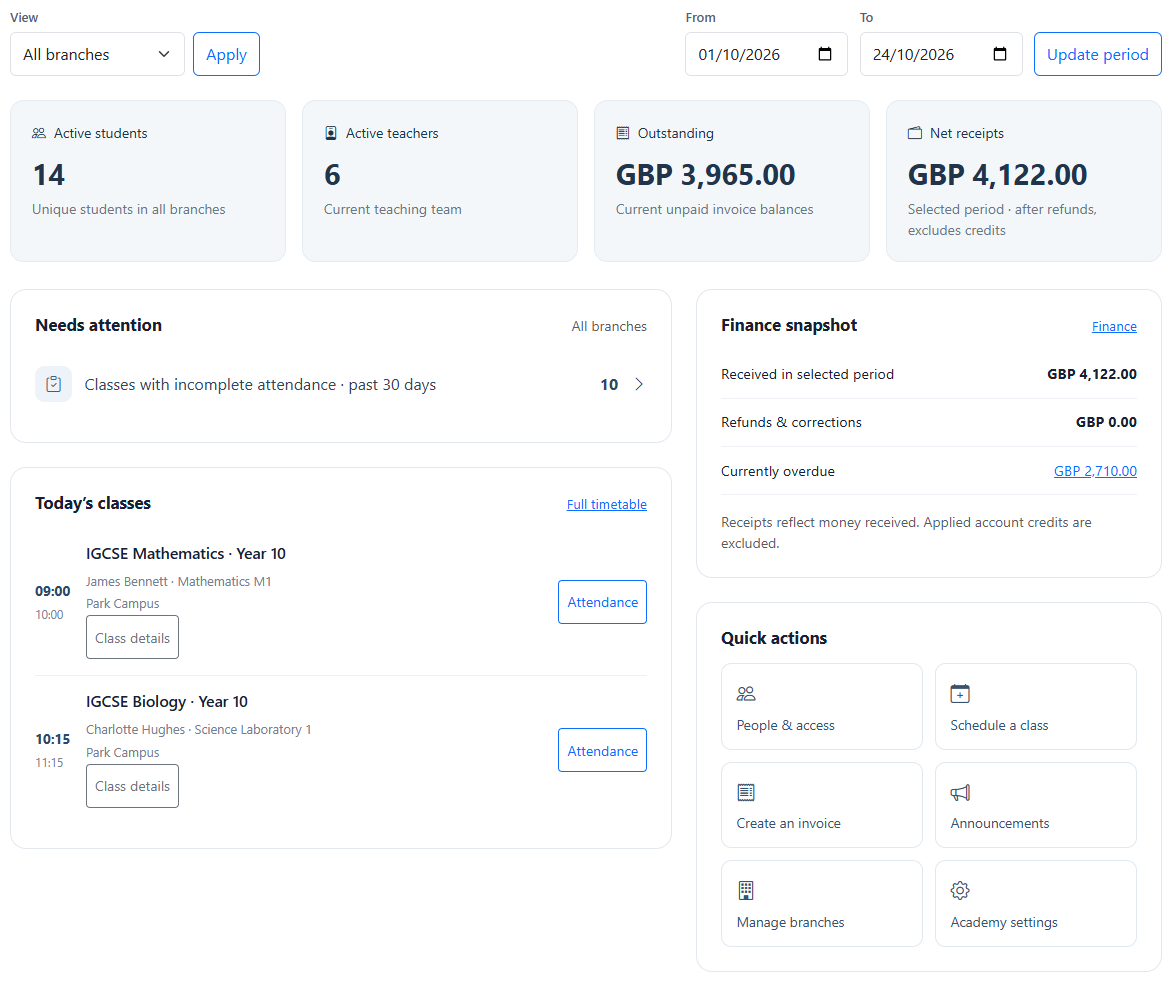
Task: Apply the selected branch view
Action: pos(226,54)
